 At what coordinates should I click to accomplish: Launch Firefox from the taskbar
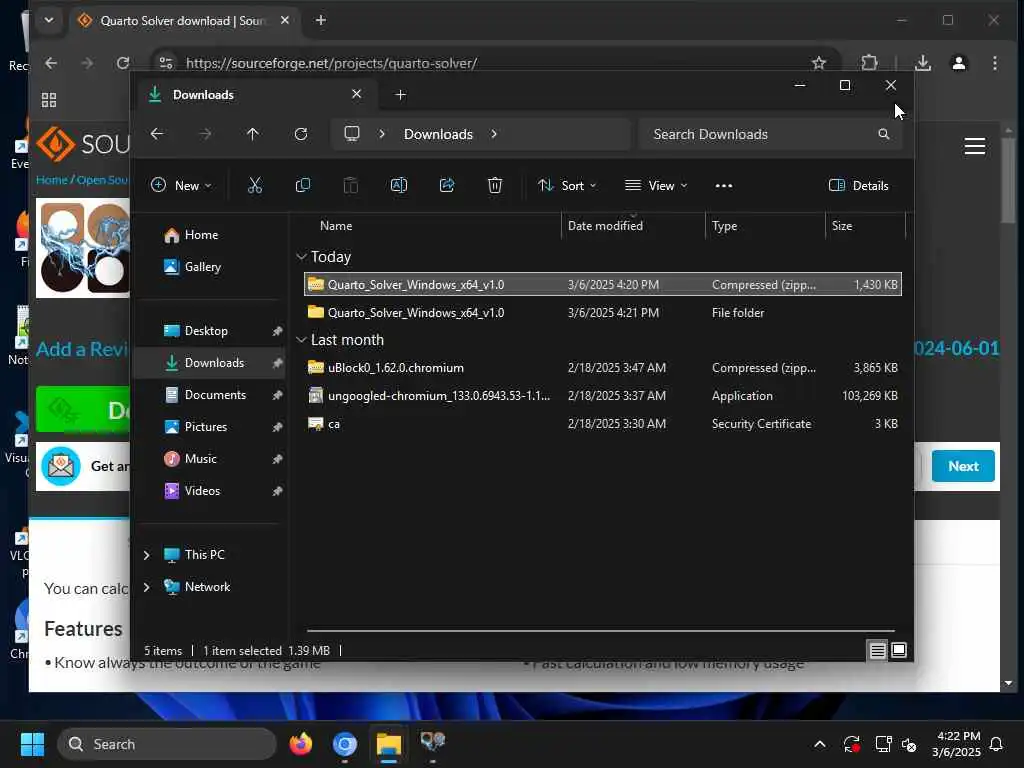click(301, 744)
